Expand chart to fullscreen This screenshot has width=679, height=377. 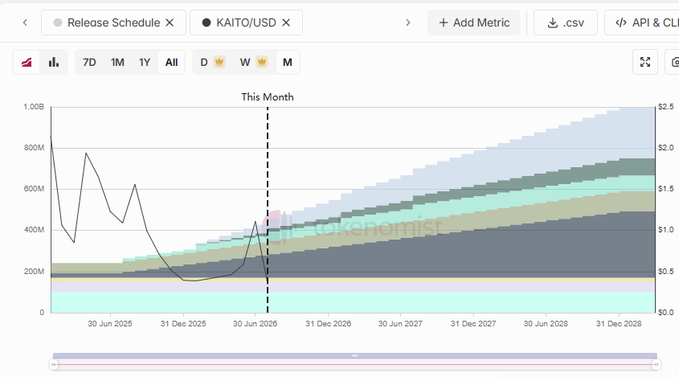[645, 62]
